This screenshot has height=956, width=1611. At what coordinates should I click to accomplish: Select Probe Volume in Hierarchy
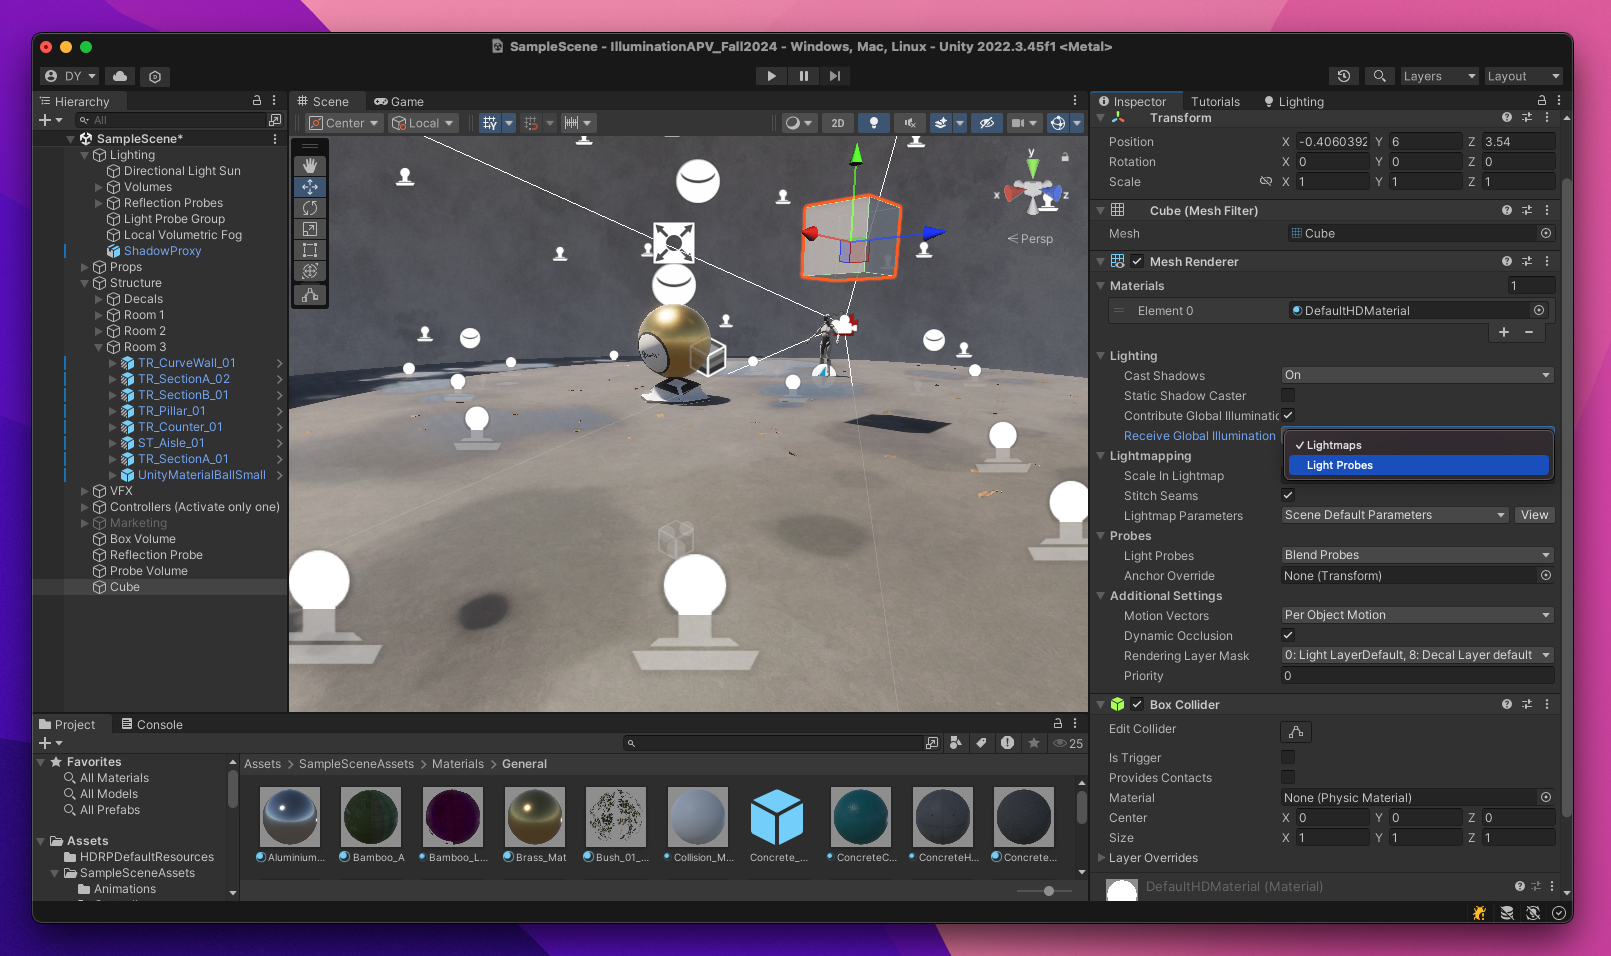pyautogui.click(x=148, y=571)
